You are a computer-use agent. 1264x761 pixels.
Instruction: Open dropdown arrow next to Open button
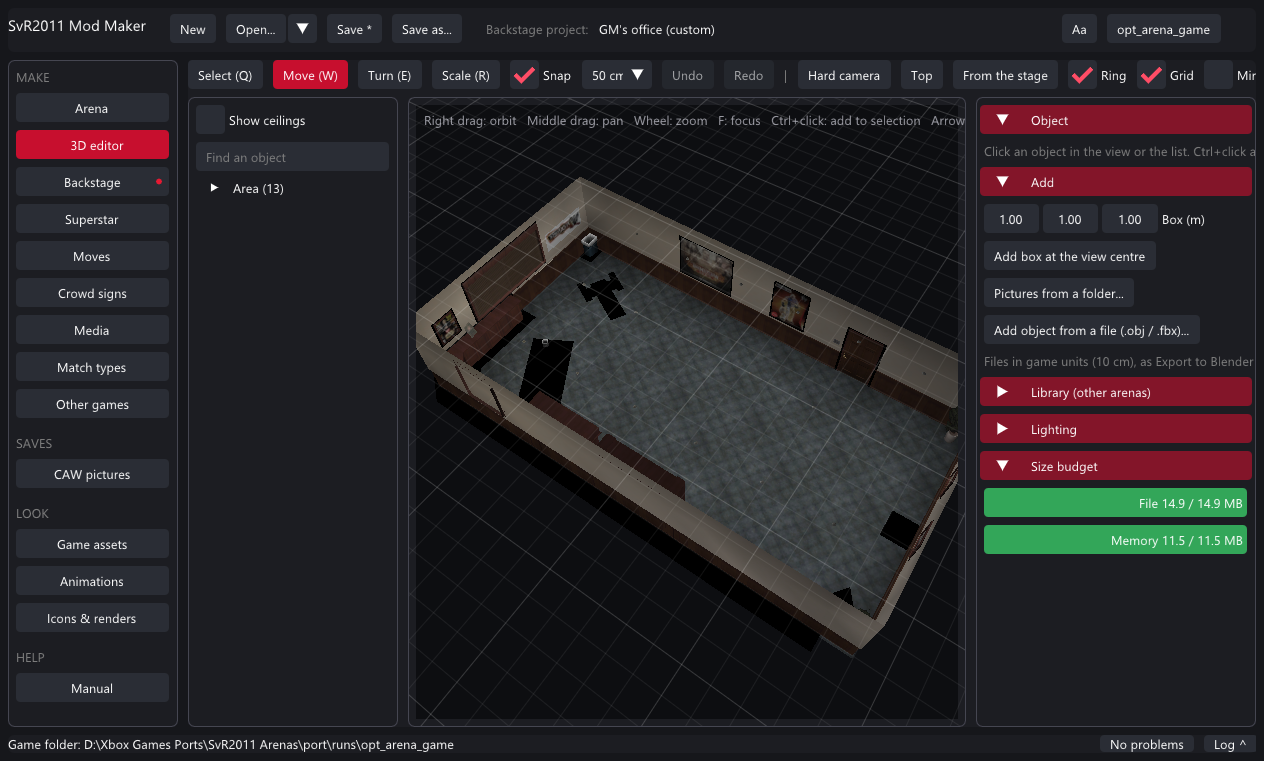[x=302, y=29]
